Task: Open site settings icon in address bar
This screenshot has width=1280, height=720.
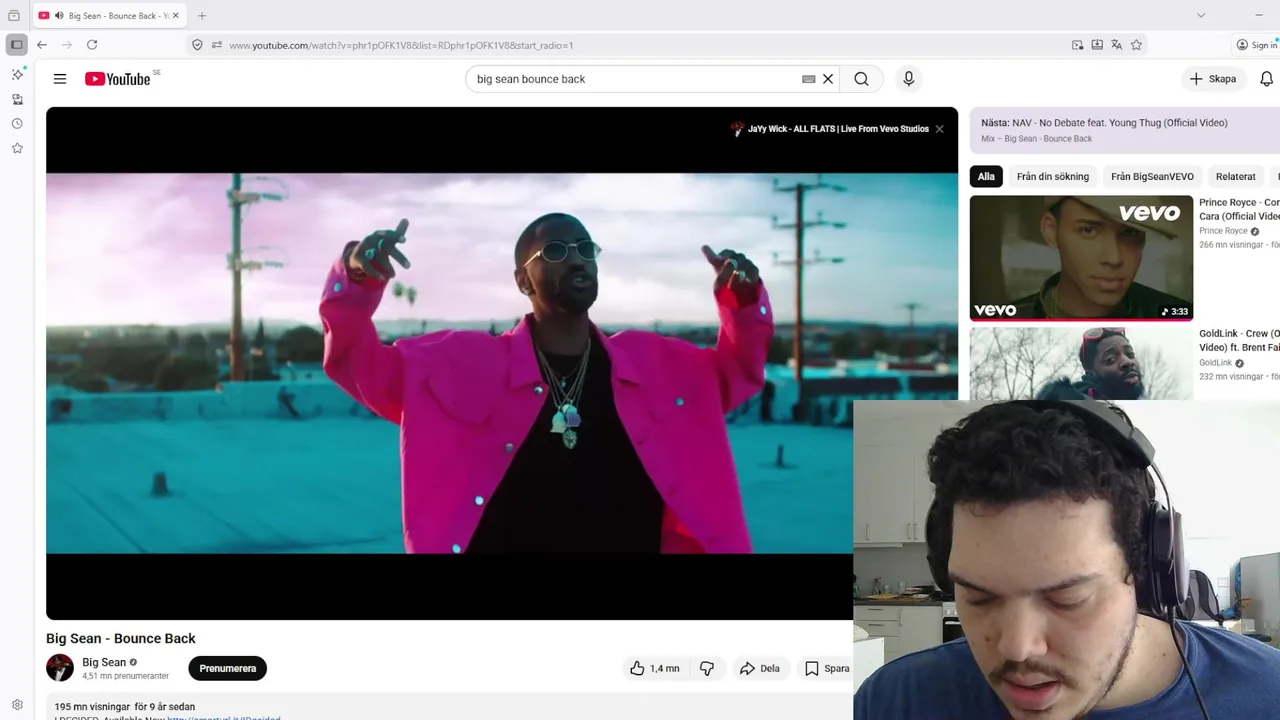Action: tap(217, 45)
